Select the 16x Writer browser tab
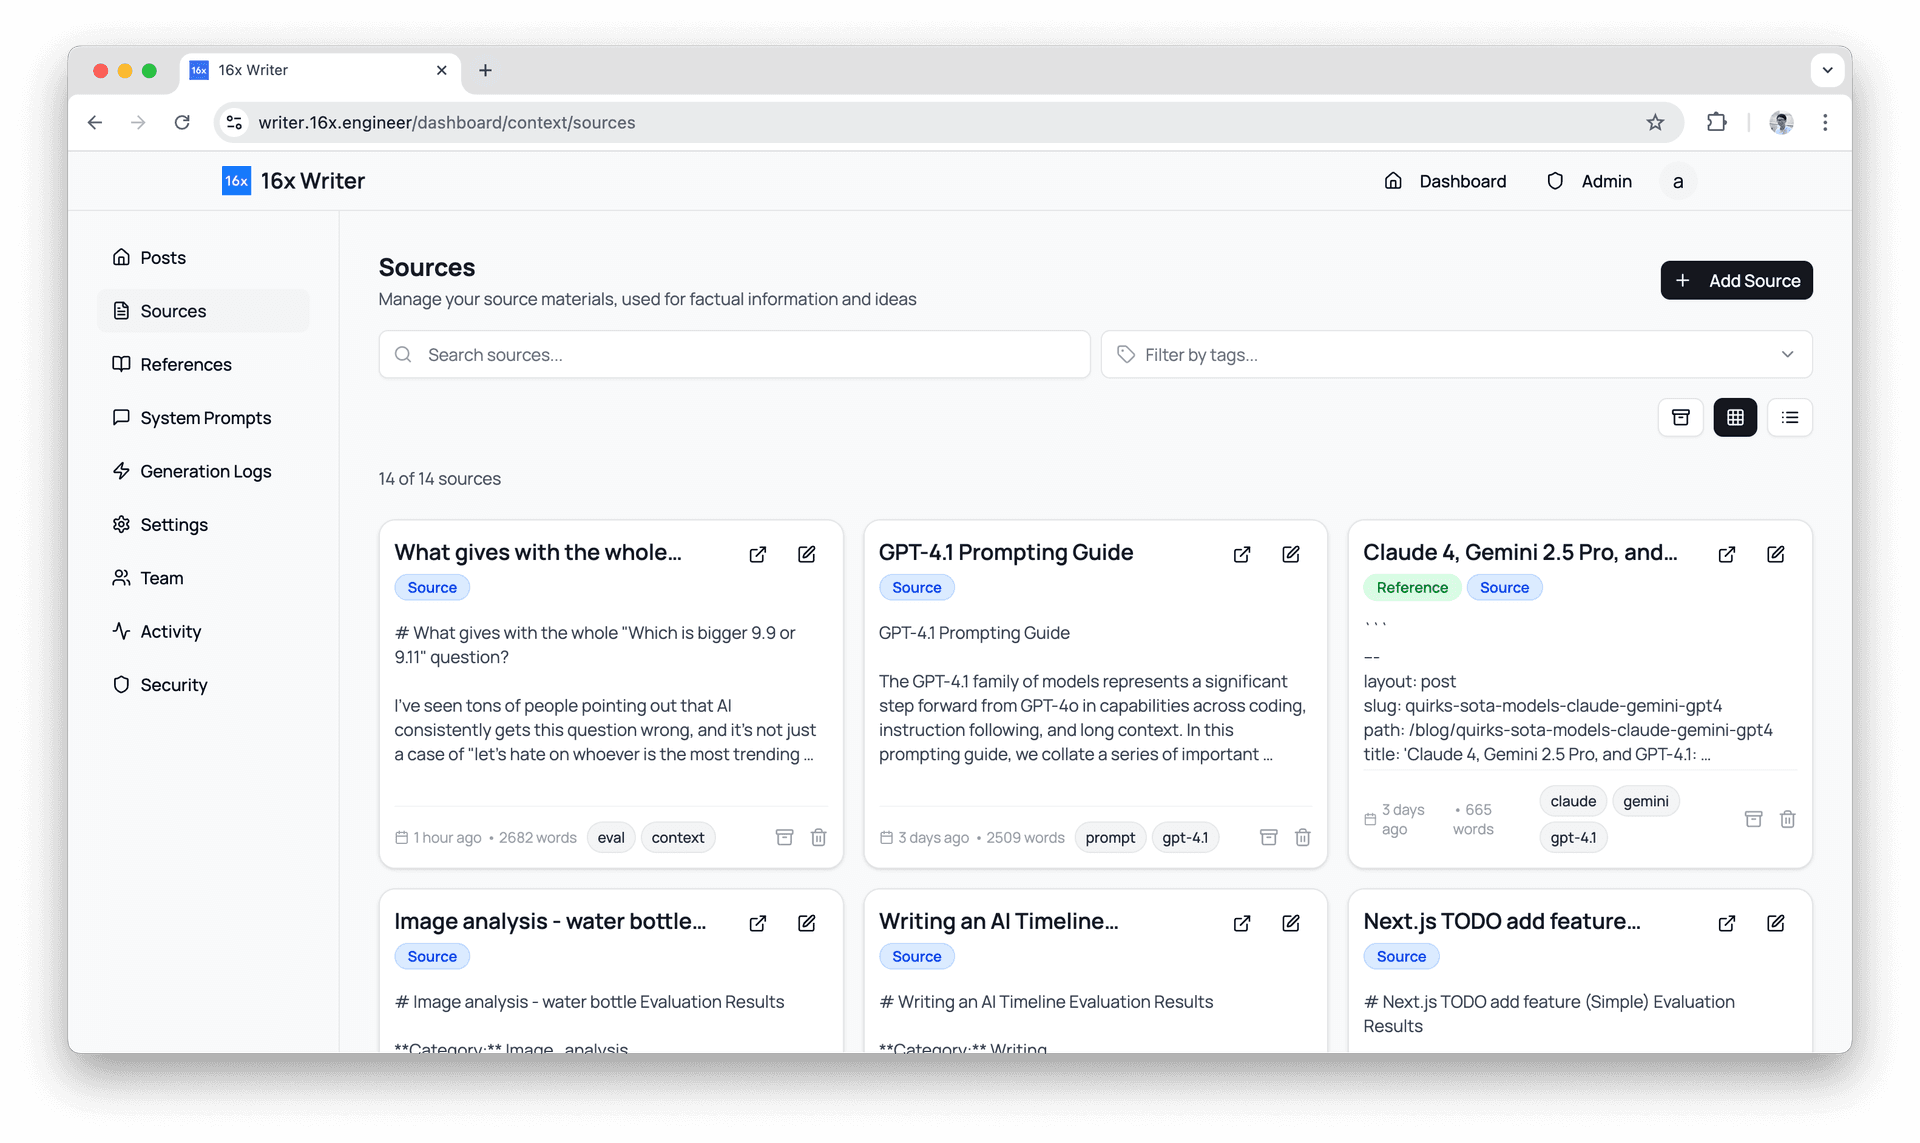The height and width of the screenshot is (1143, 1920). point(320,70)
